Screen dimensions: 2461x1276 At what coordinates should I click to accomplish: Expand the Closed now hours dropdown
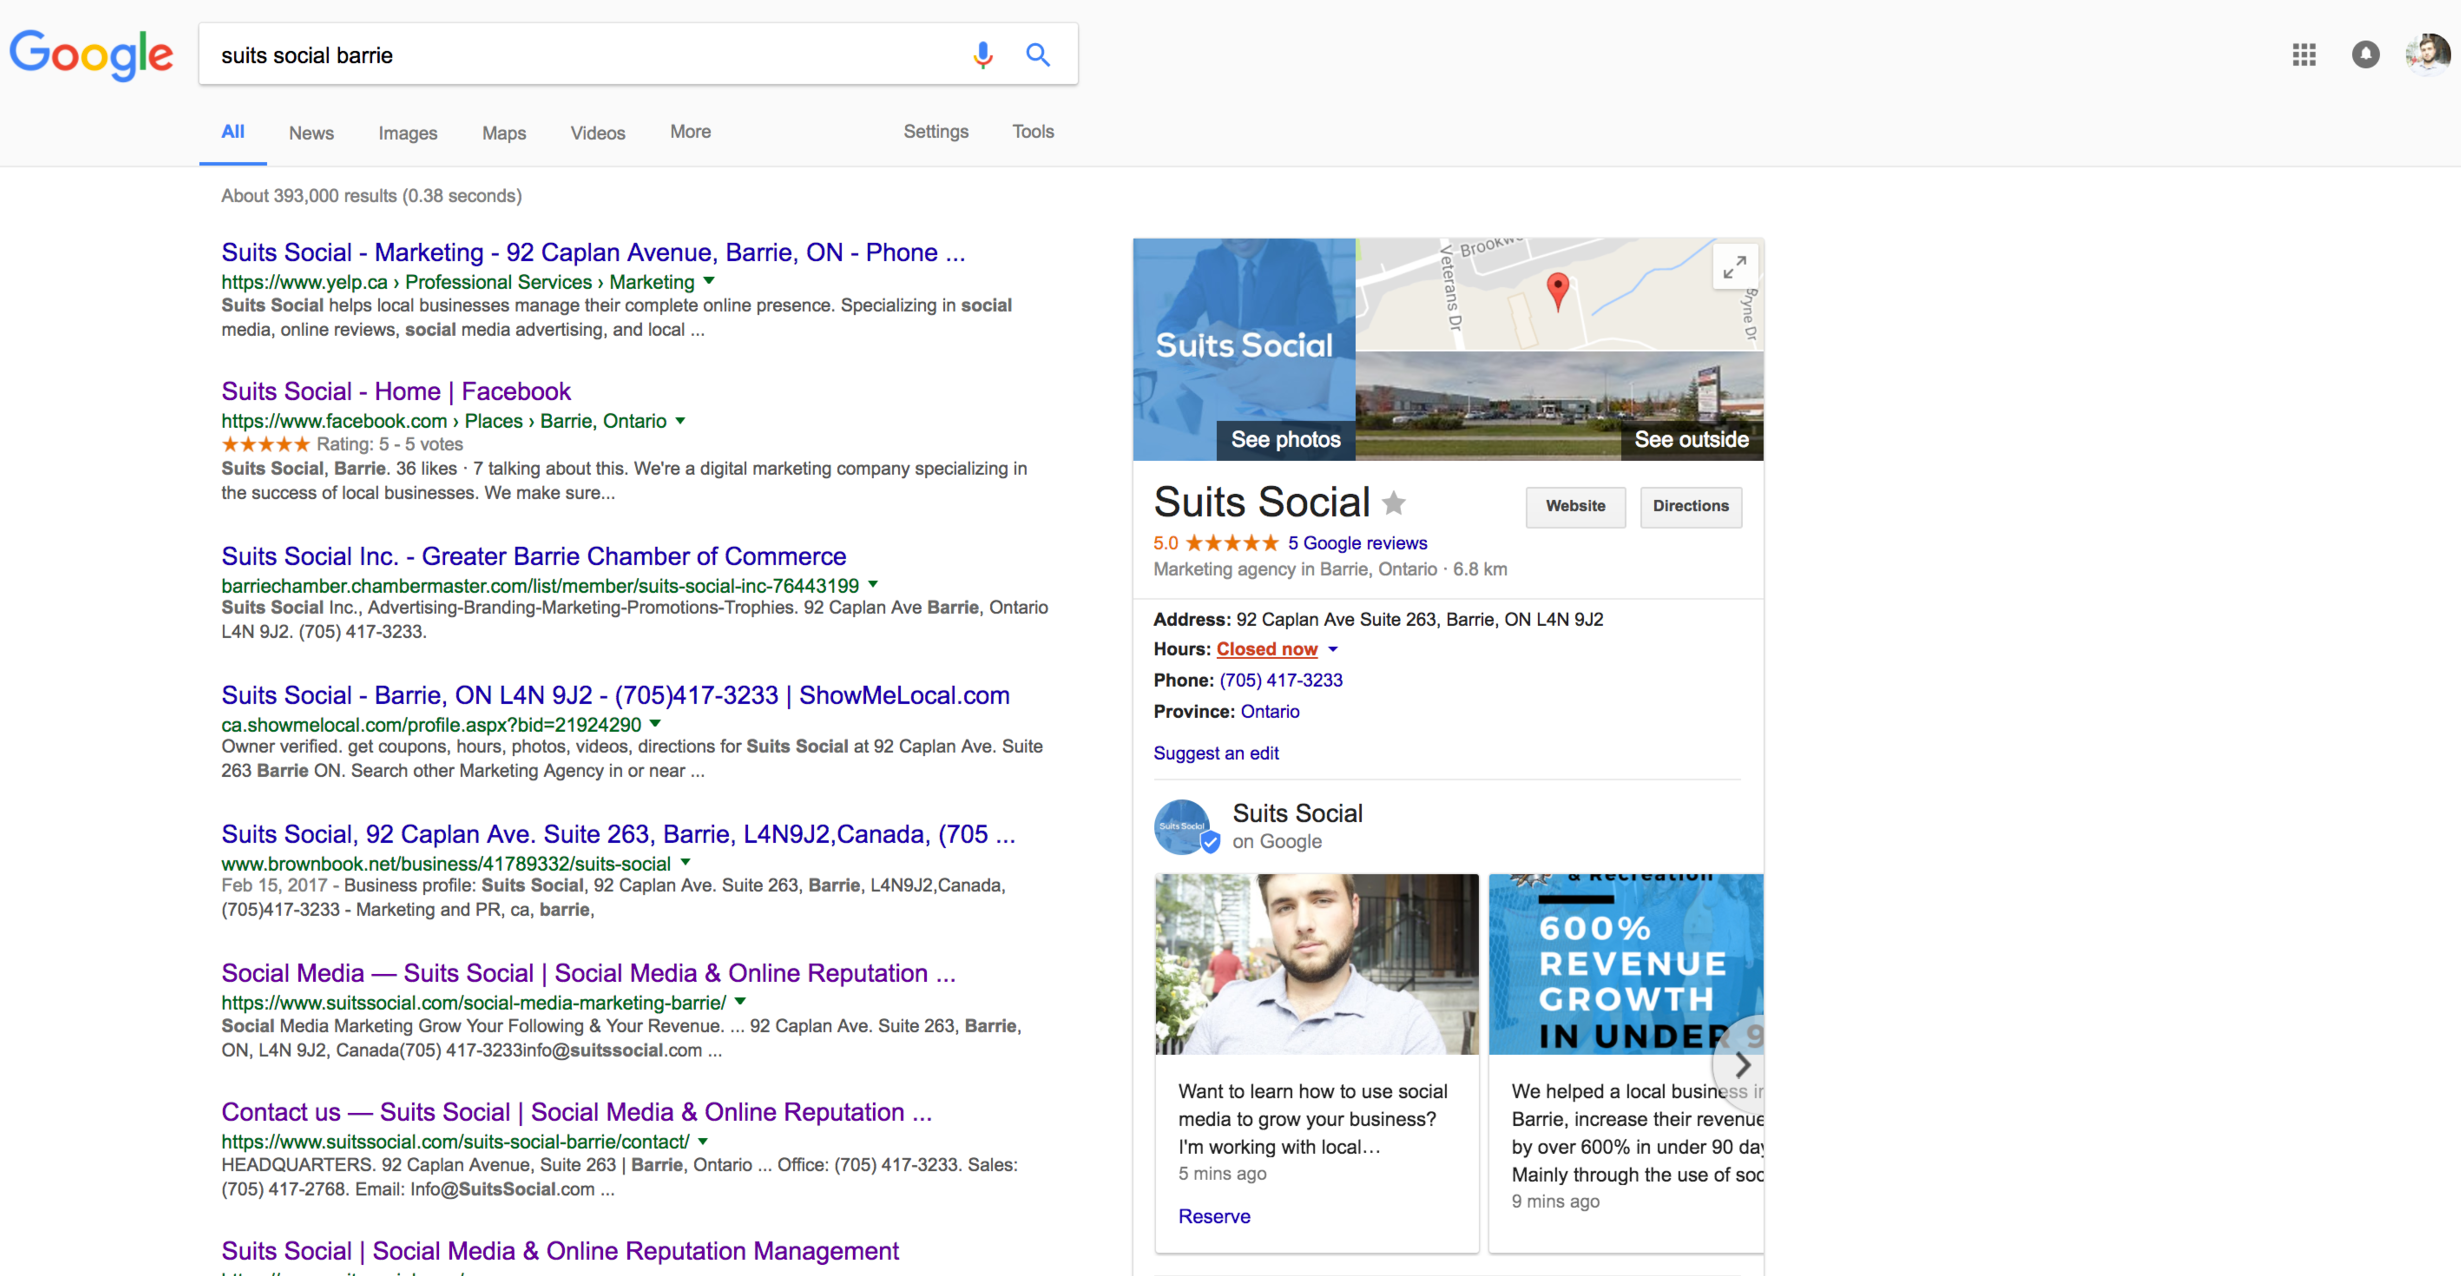coord(1333,650)
